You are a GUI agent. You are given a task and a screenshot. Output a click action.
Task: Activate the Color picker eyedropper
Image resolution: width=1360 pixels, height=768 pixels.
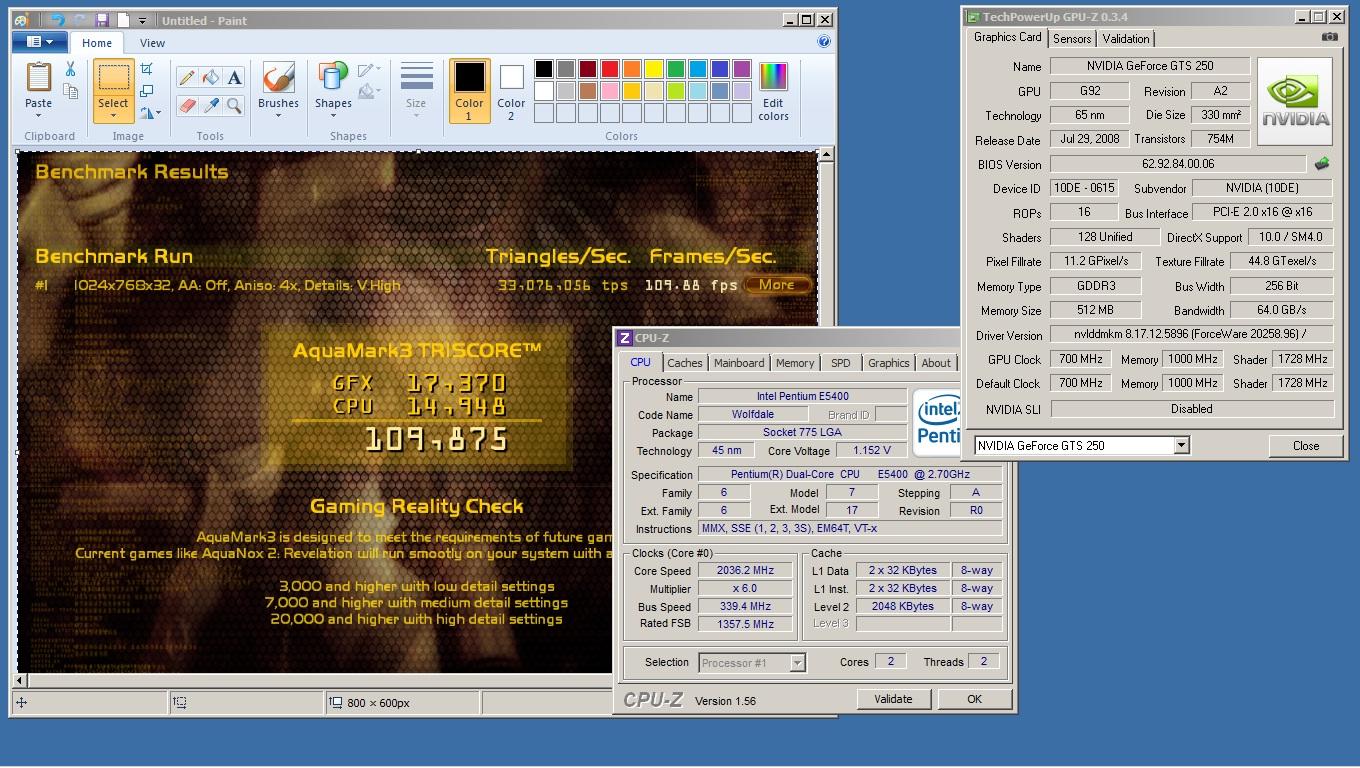coord(210,105)
